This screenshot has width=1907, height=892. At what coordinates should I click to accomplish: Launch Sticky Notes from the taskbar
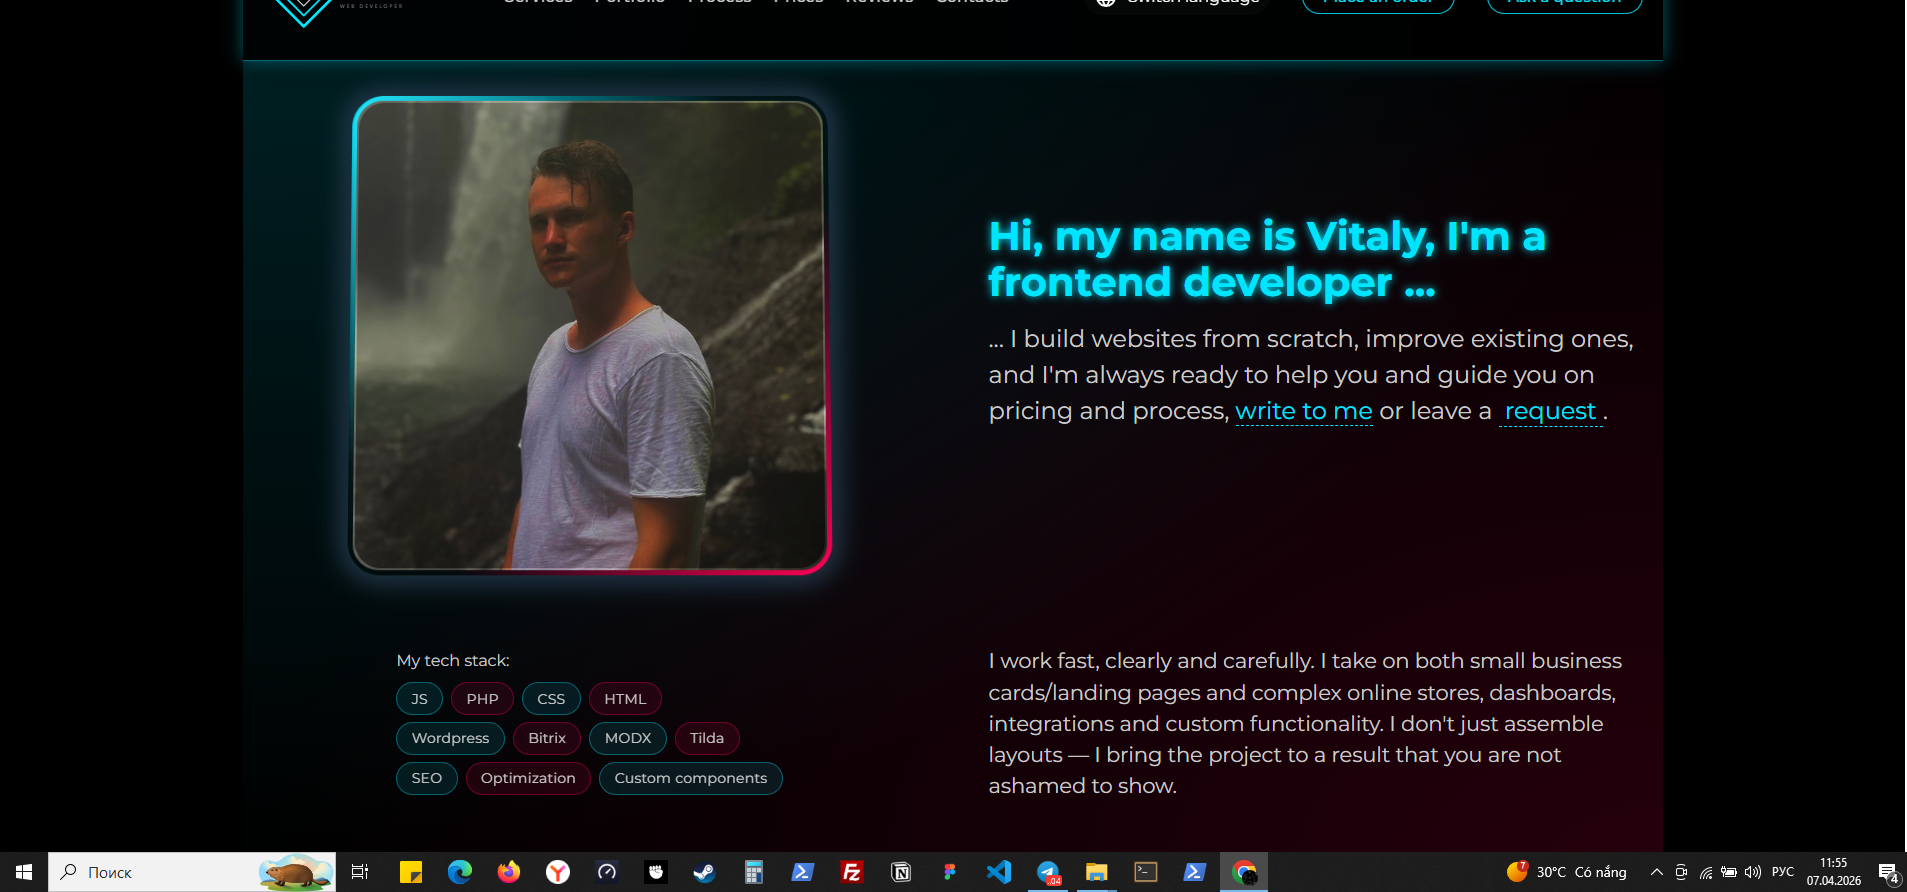pyautogui.click(x=411, y=872)
